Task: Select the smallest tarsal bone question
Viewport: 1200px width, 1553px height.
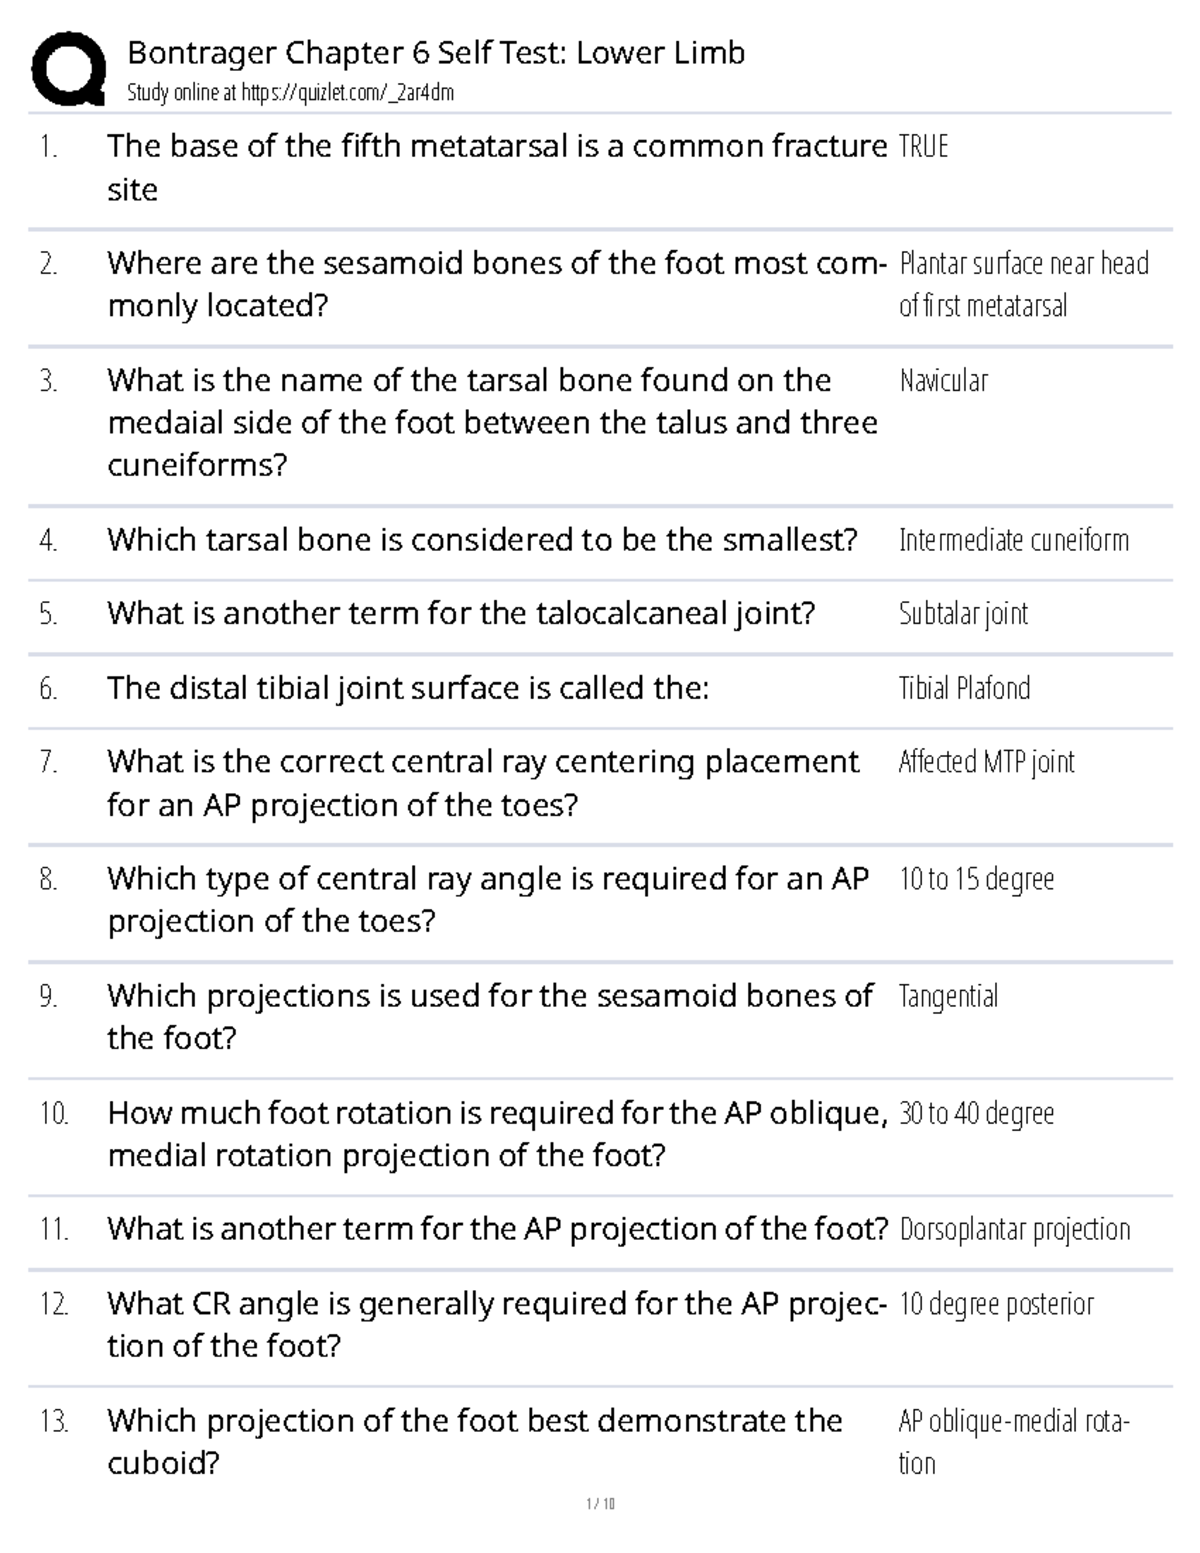Action: tap(482, 540)
